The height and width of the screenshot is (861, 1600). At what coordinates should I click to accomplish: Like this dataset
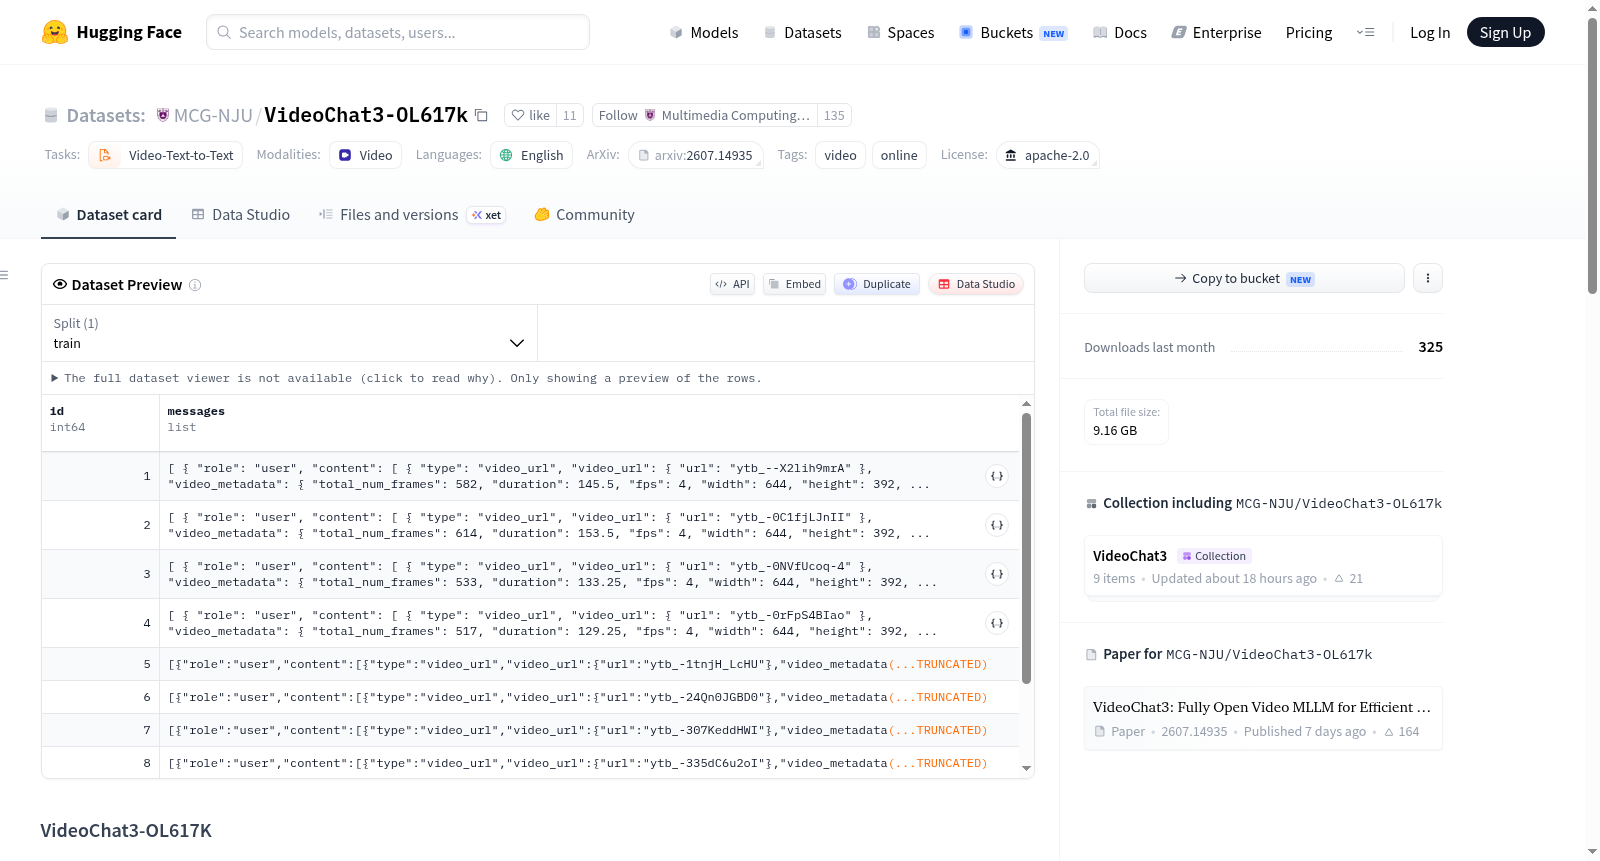[531, 115]
